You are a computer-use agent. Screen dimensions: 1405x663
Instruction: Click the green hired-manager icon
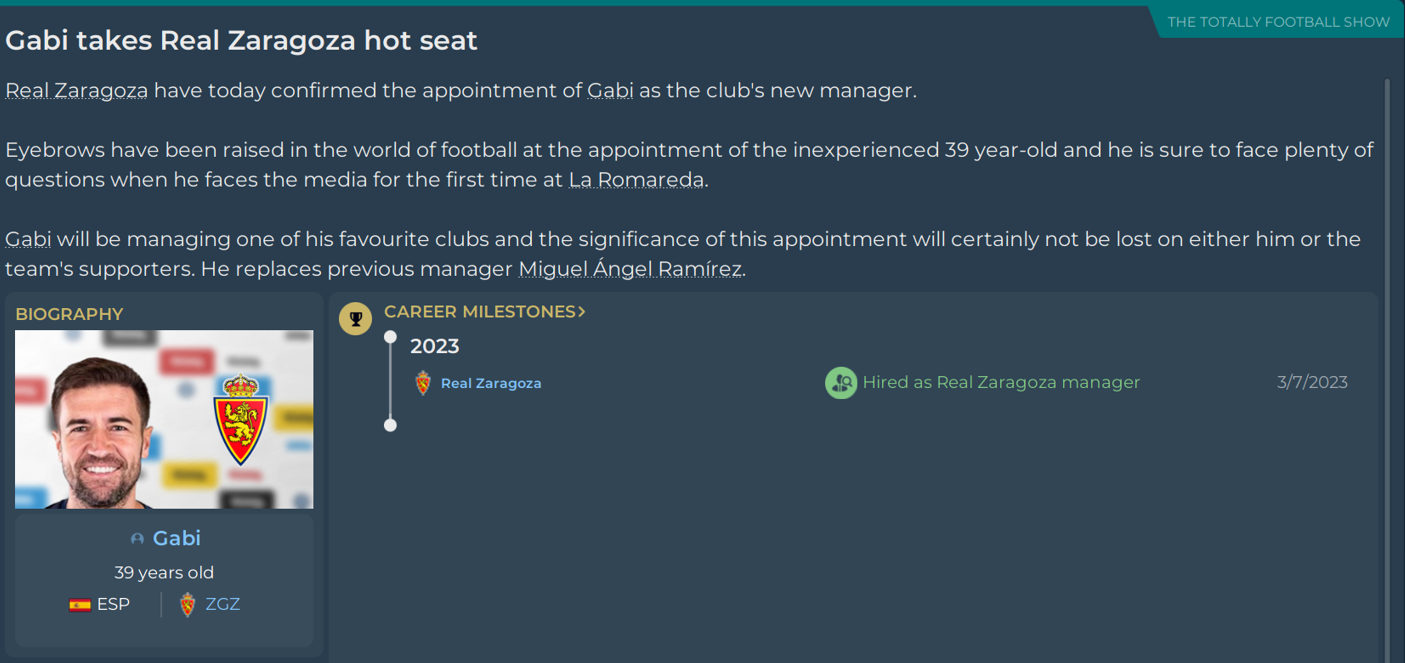coord(841,383)
